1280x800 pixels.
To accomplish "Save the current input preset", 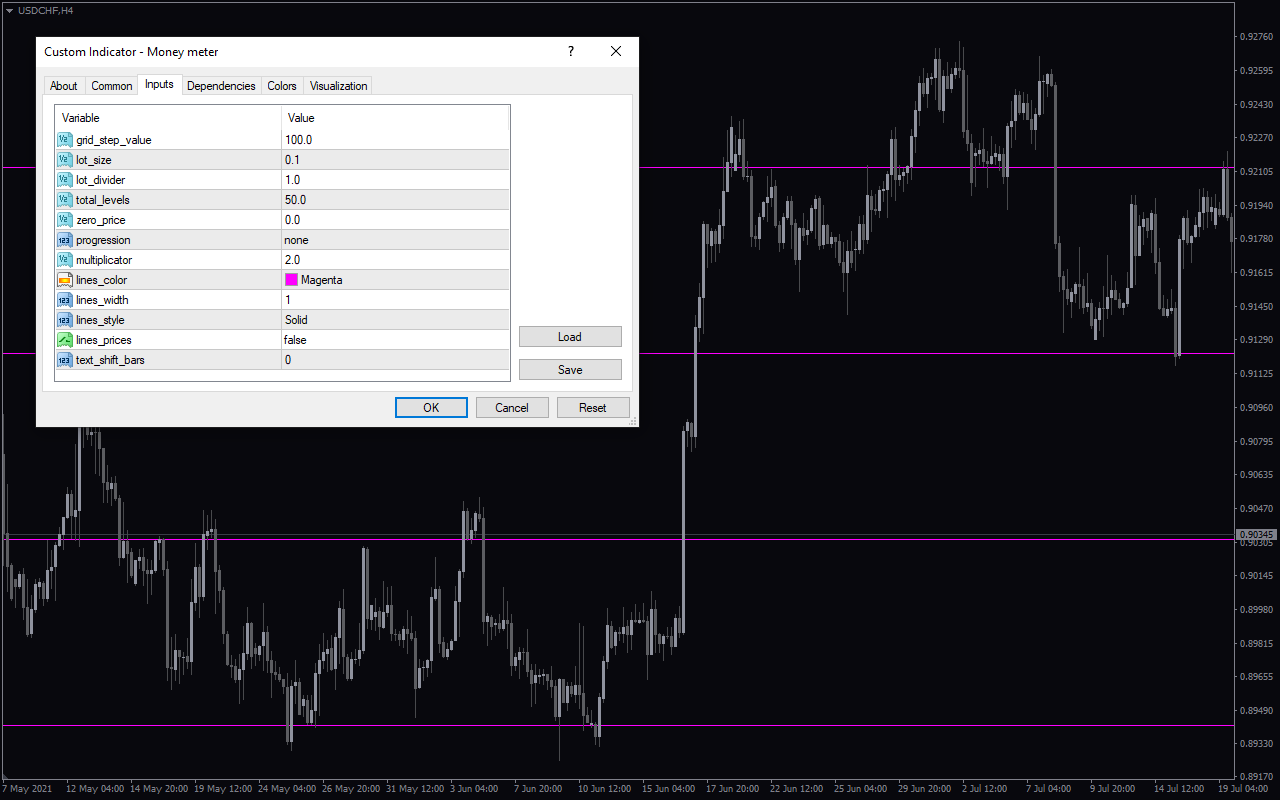I will (x=570, y=370).
